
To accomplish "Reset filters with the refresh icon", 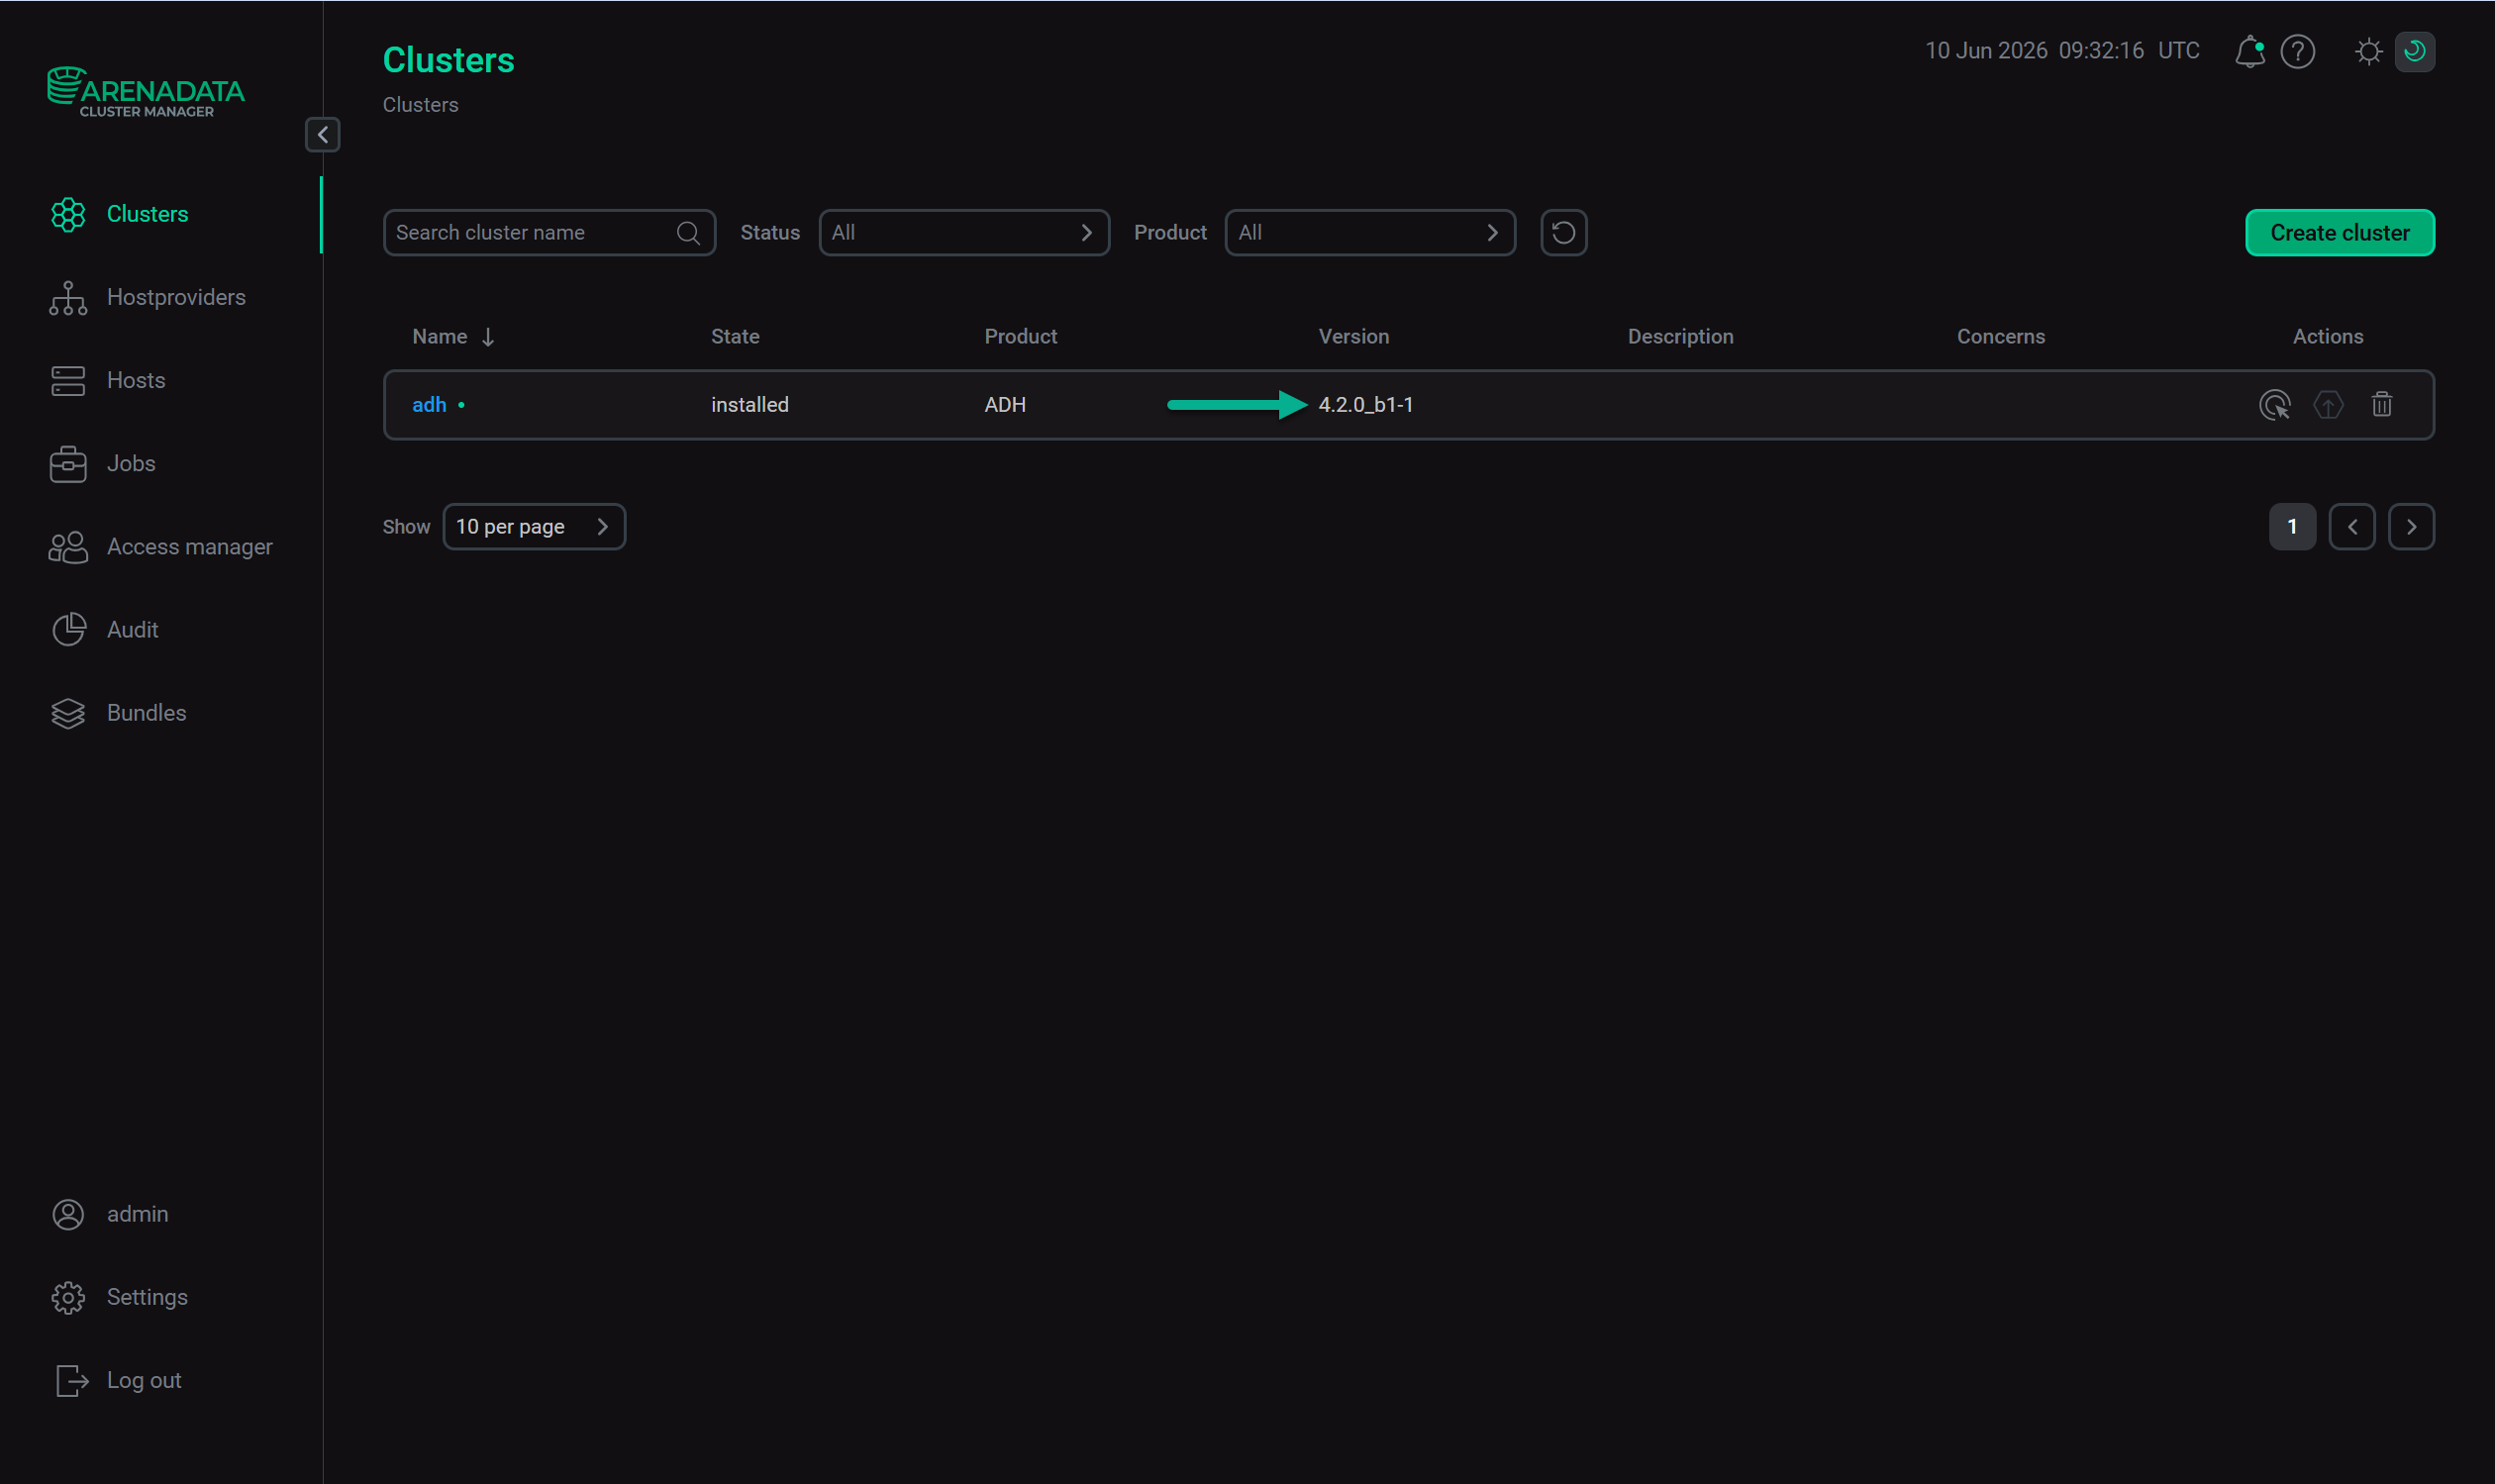I will pyautogui.click(x=1563, y=233).
